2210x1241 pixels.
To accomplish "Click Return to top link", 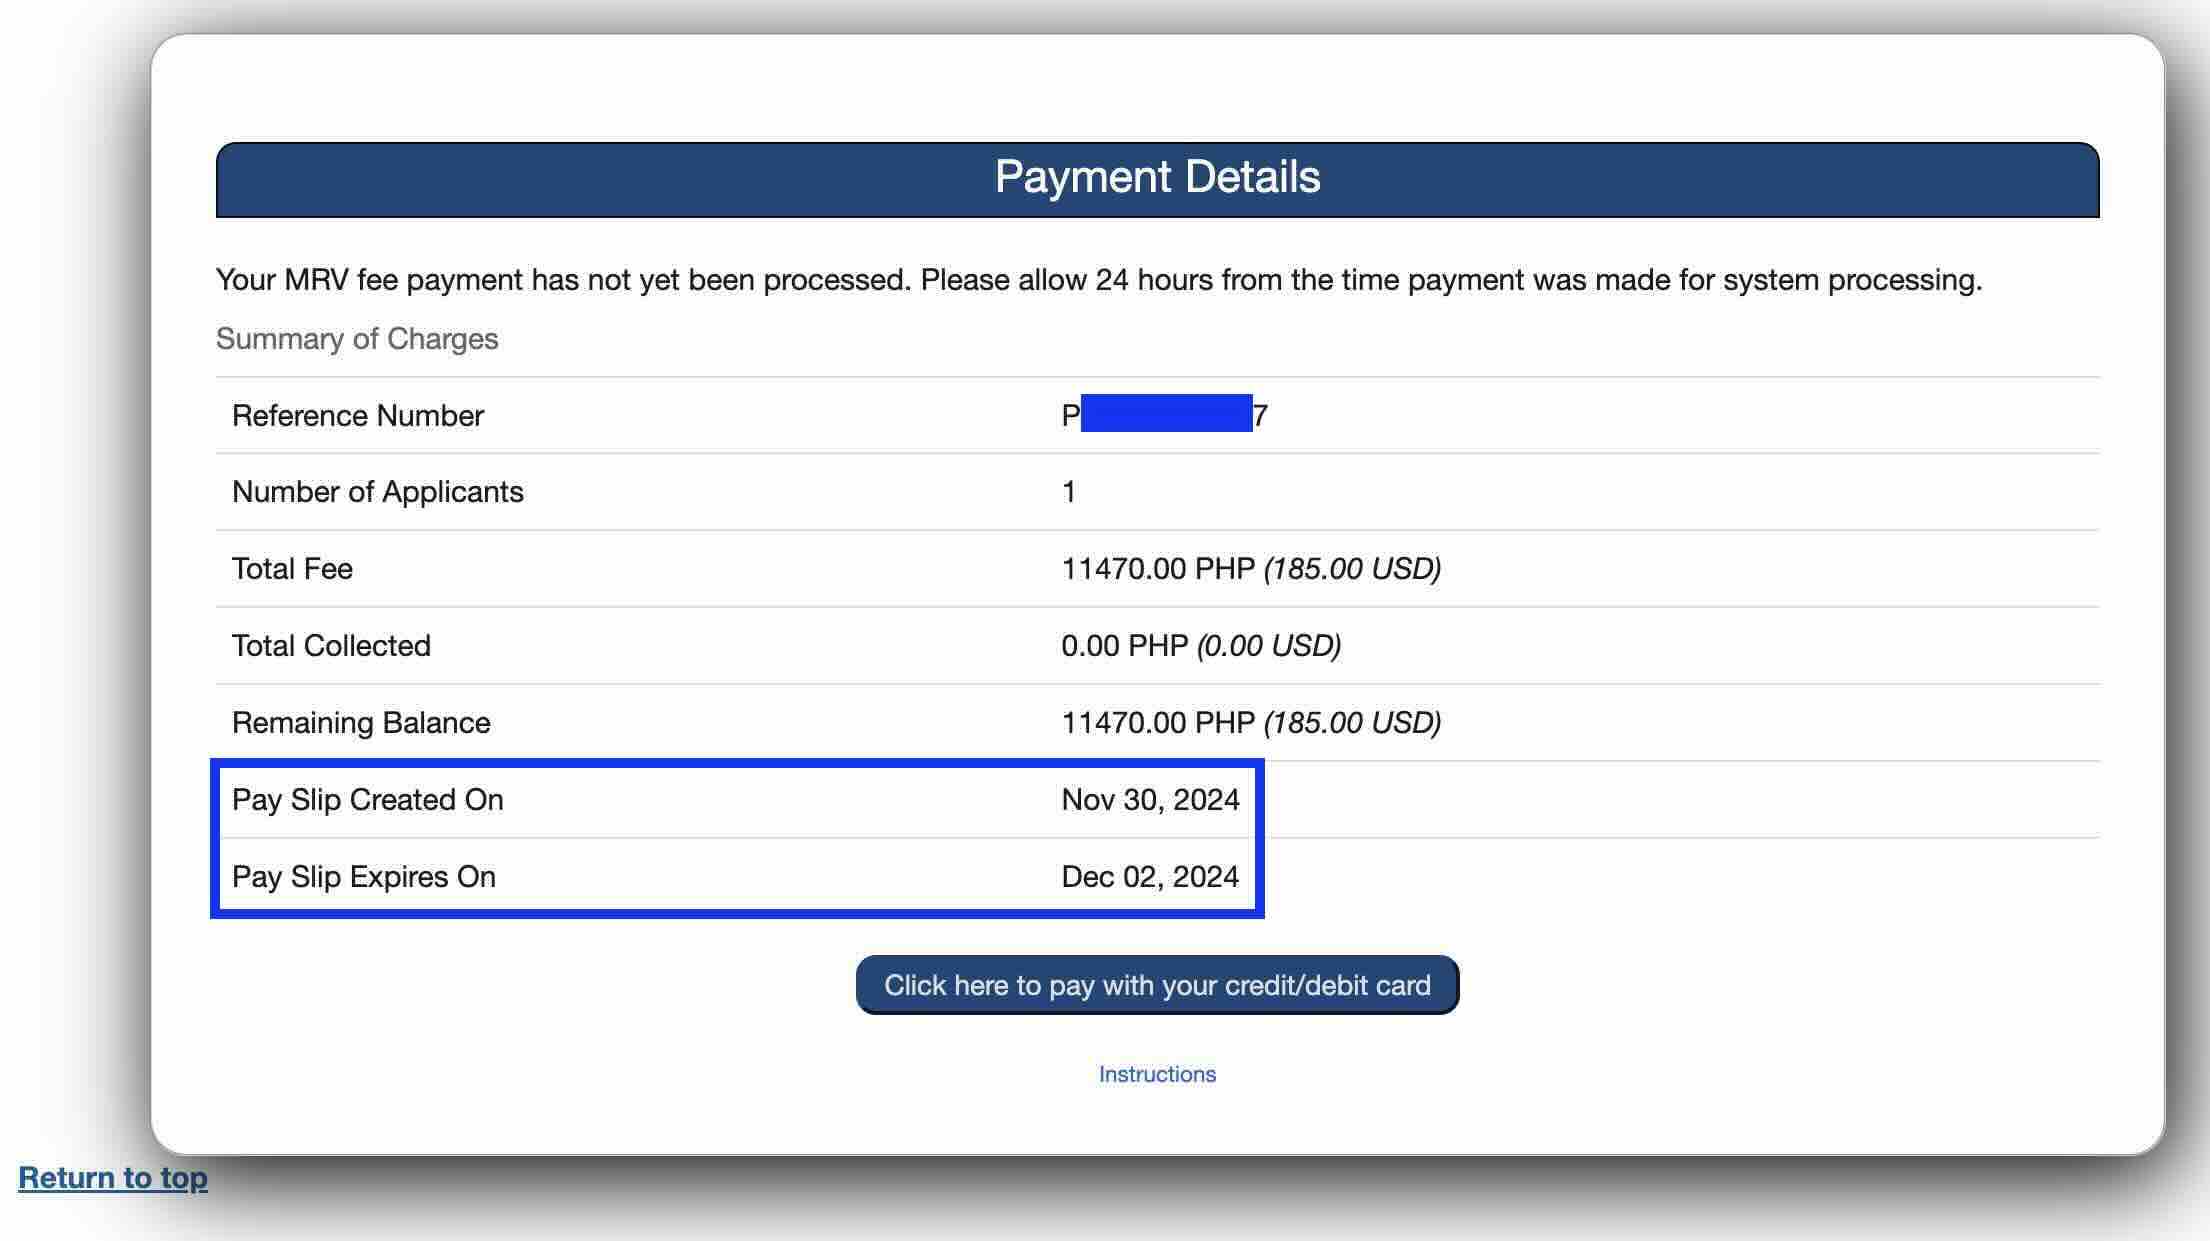I will [x=113, y=1178].
